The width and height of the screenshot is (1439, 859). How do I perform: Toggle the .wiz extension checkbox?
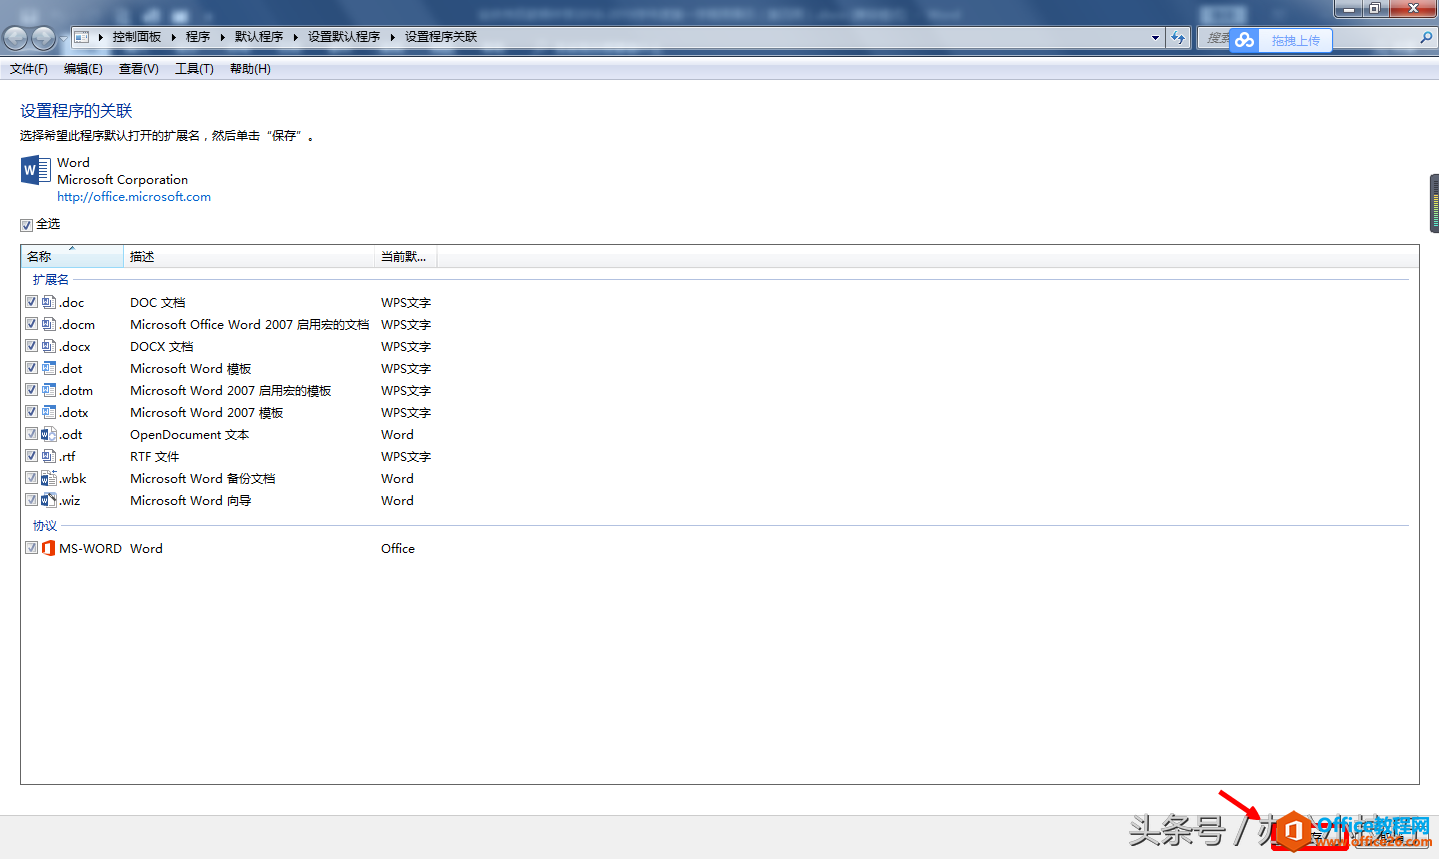point(31,500)
